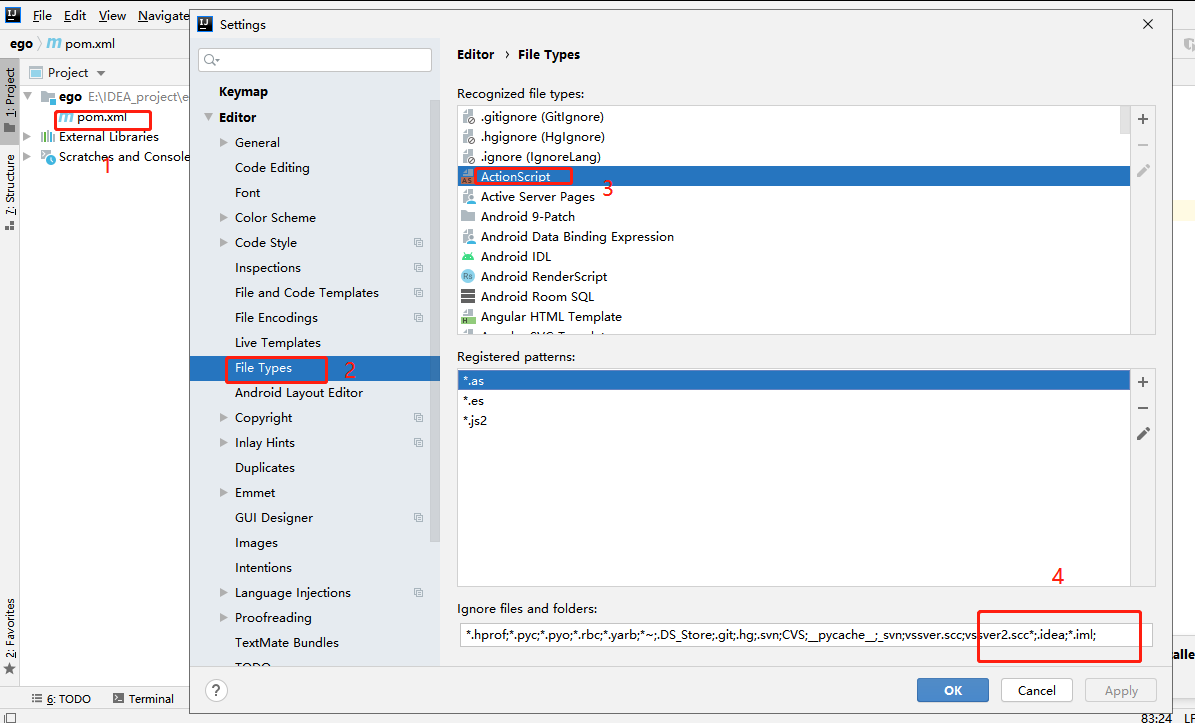Click the IntelliJ IDEA logo in main window

click(x=13, y=14)
